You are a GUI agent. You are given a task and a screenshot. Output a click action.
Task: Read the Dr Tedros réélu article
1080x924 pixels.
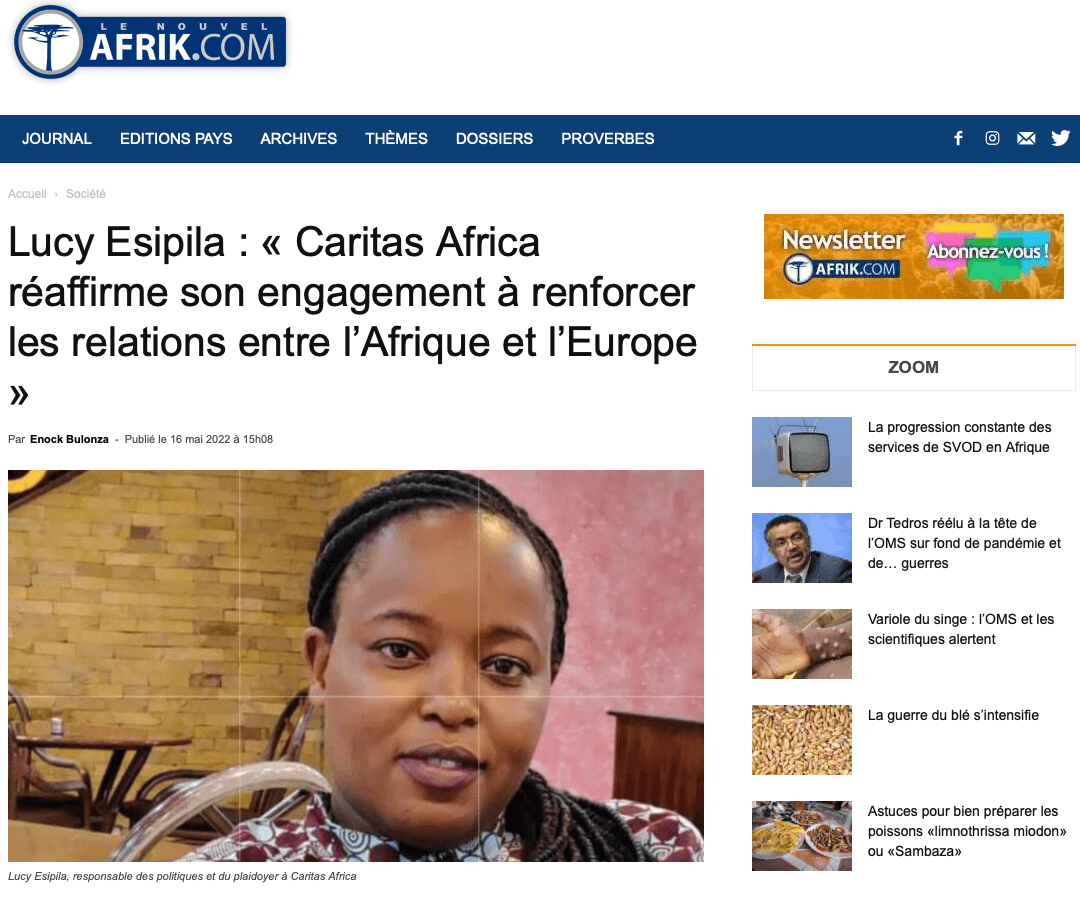coord(964,543)
